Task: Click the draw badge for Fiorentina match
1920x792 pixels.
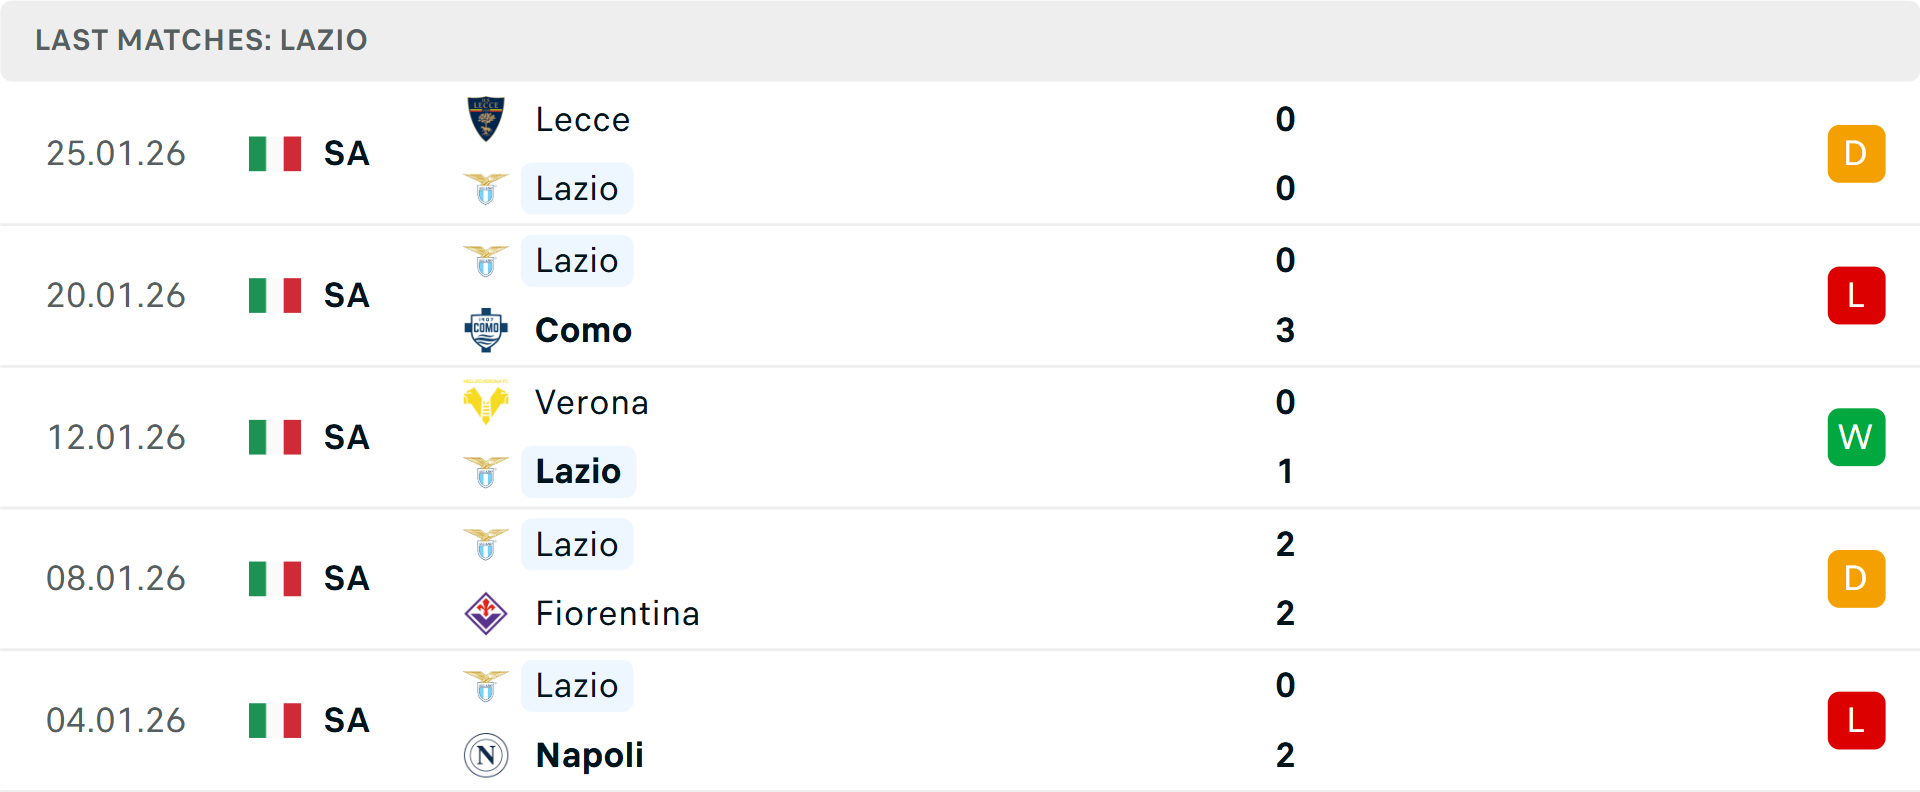Action: (1856, 579)
